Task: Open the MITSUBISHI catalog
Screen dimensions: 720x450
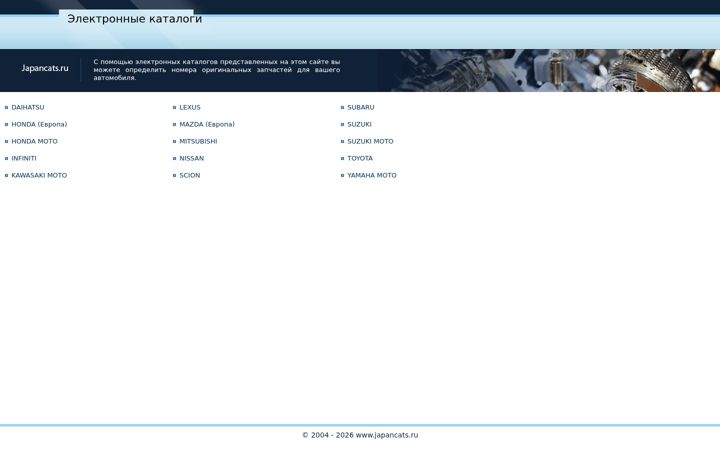Action: [x=198, y=141]
